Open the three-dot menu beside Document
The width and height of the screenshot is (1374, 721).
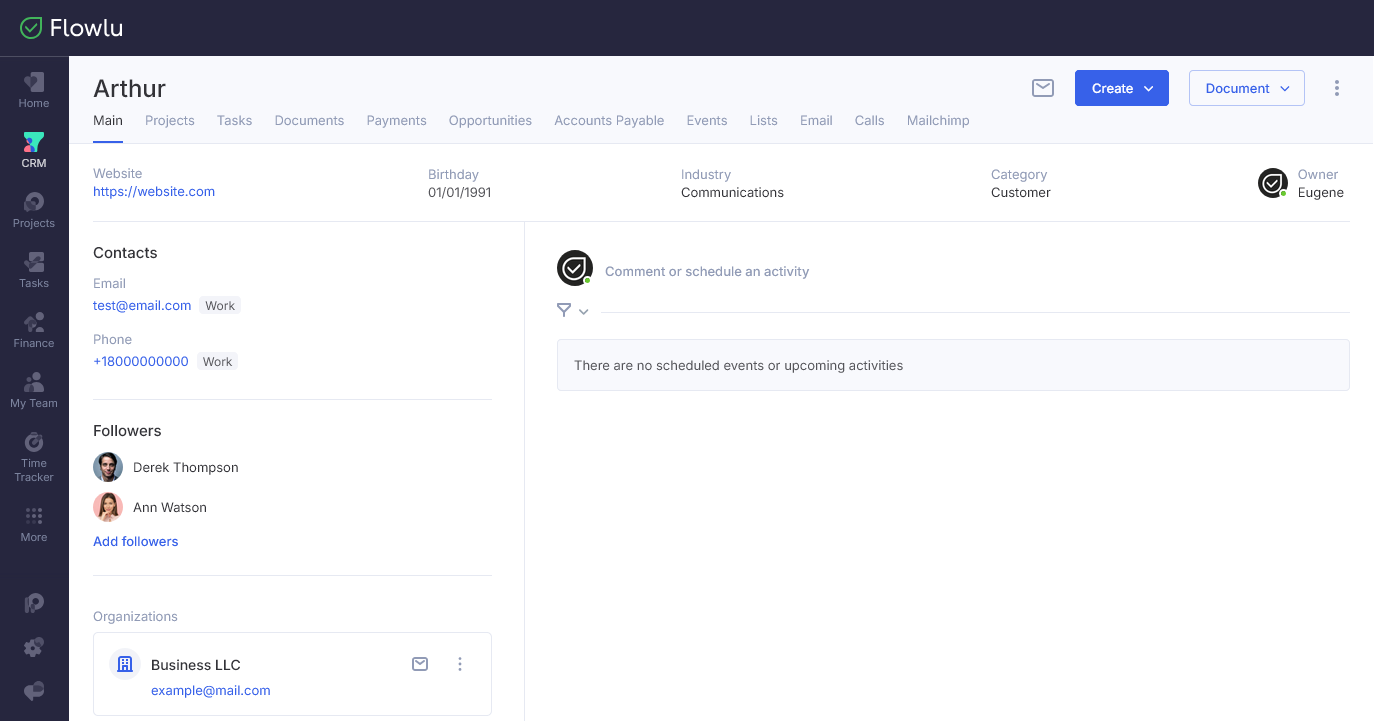point(1337,88)
